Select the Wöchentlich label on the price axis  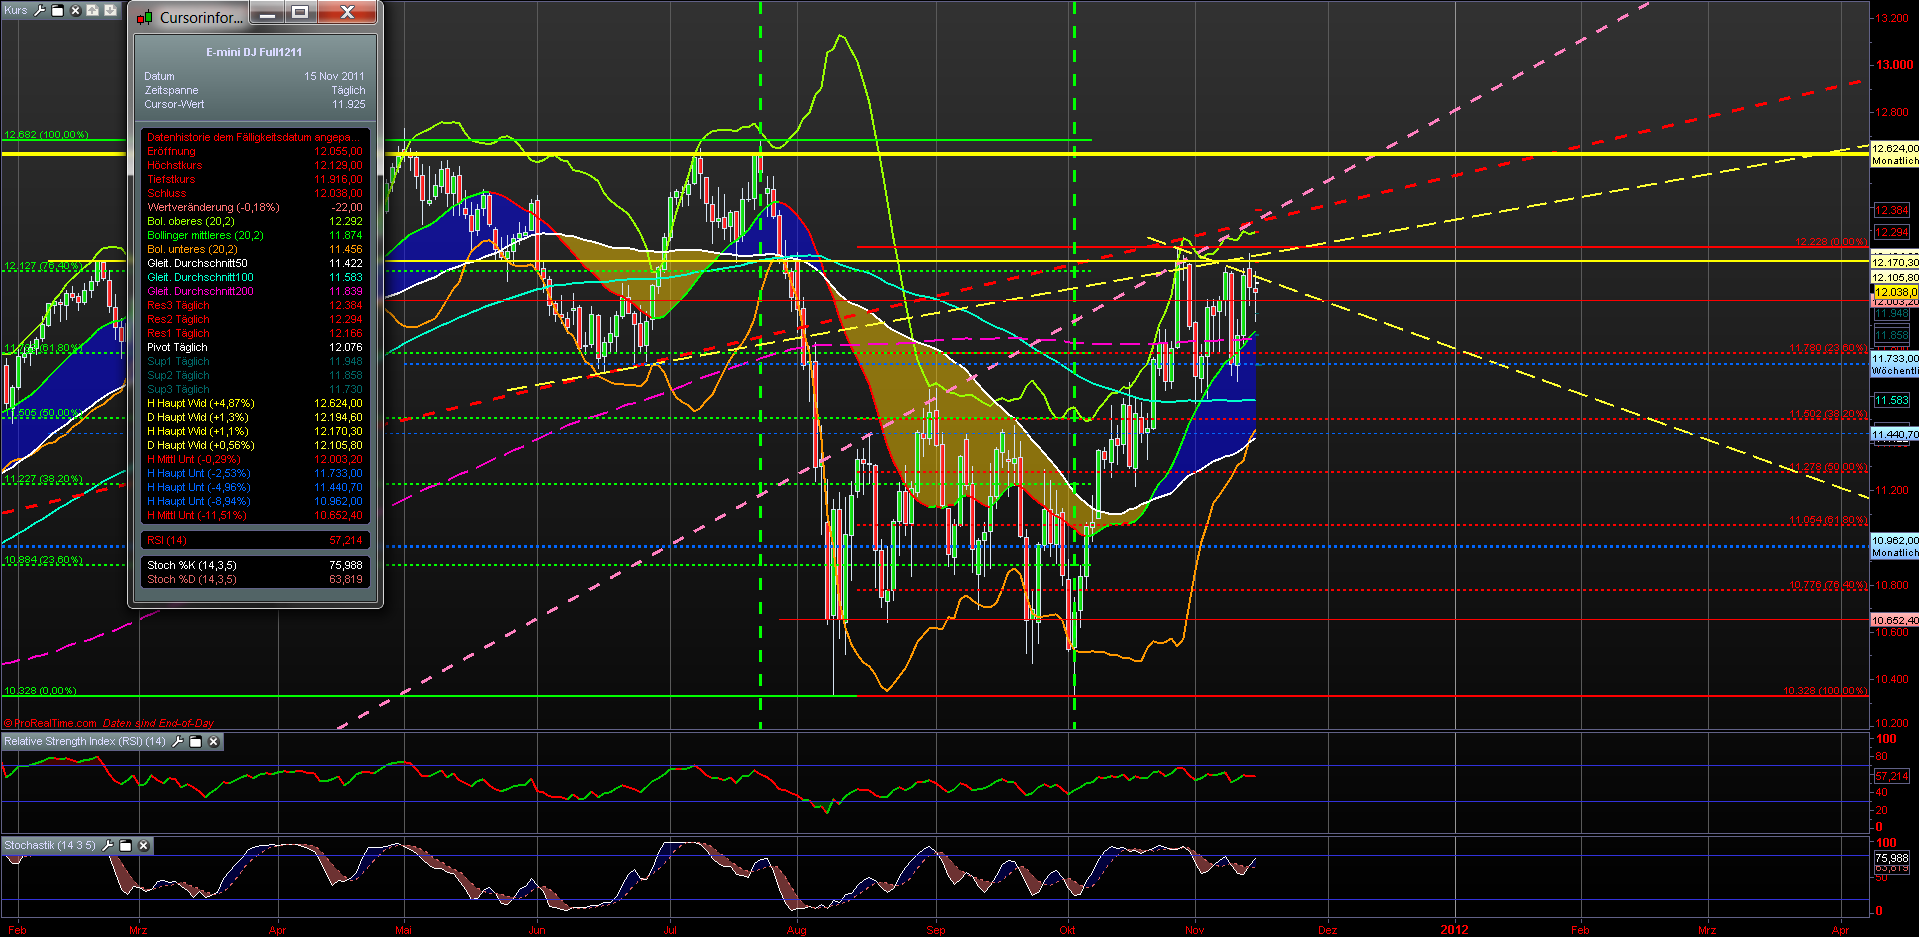pos(1893,371)
